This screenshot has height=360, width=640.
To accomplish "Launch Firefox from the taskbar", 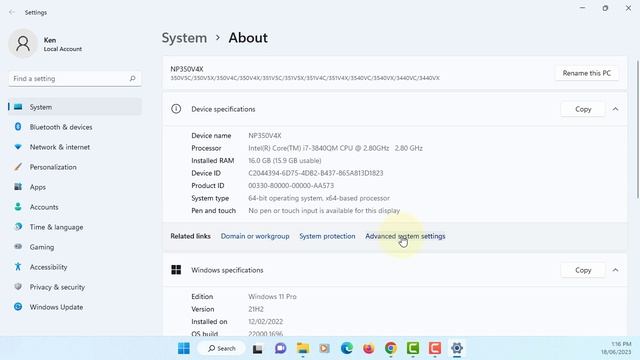I will click(369, 348).
